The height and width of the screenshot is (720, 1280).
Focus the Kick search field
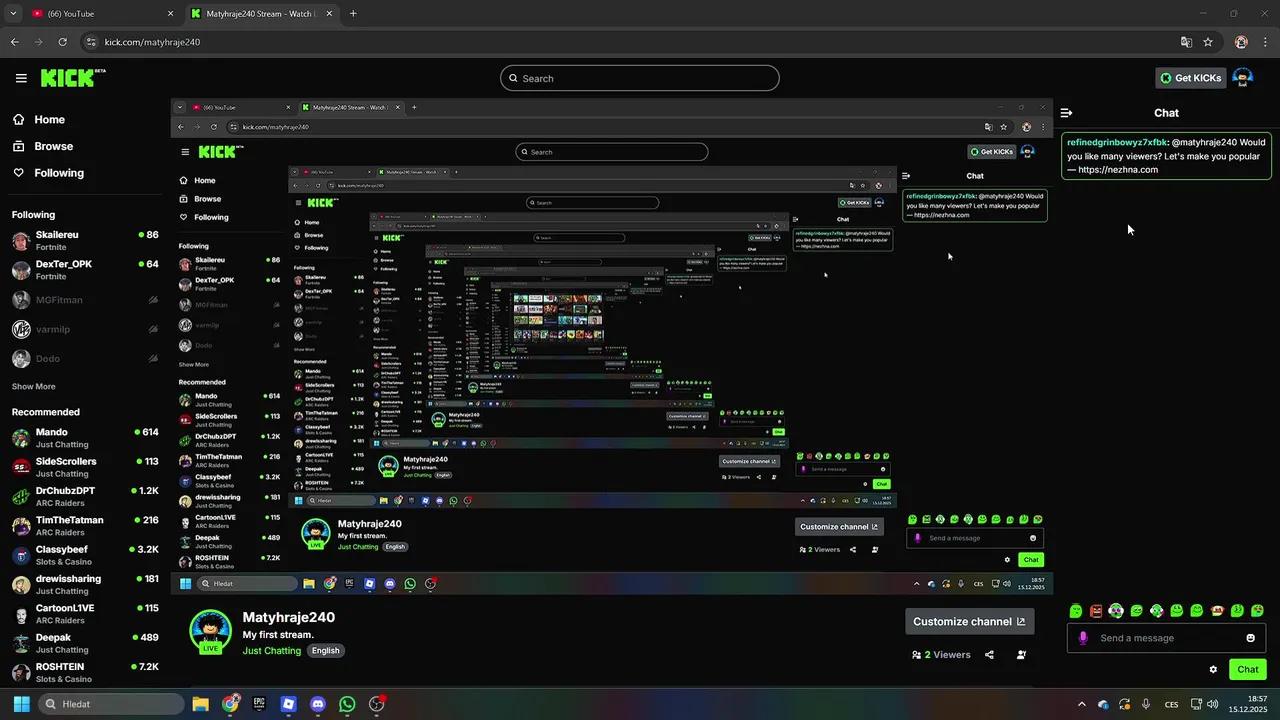(x=640, y=78)
